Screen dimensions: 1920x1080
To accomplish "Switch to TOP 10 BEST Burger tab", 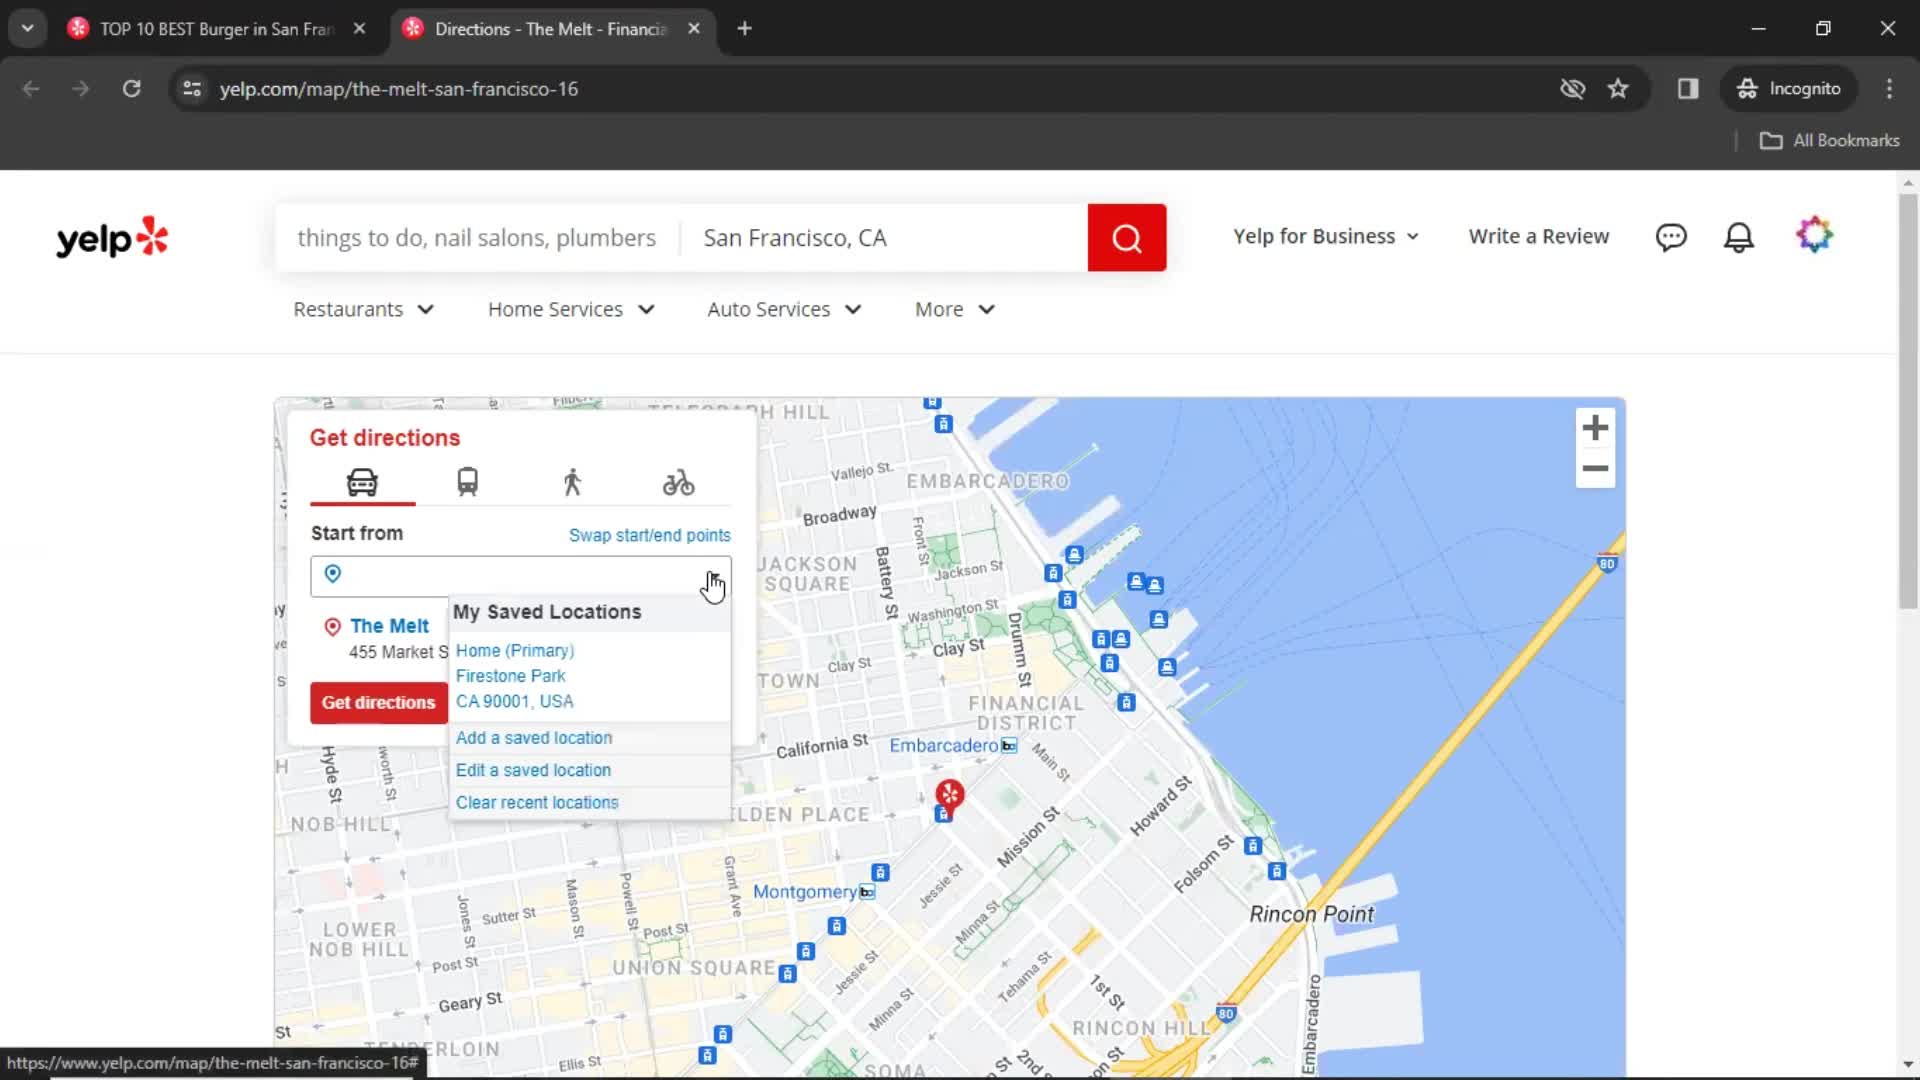I will coord(218,28).
